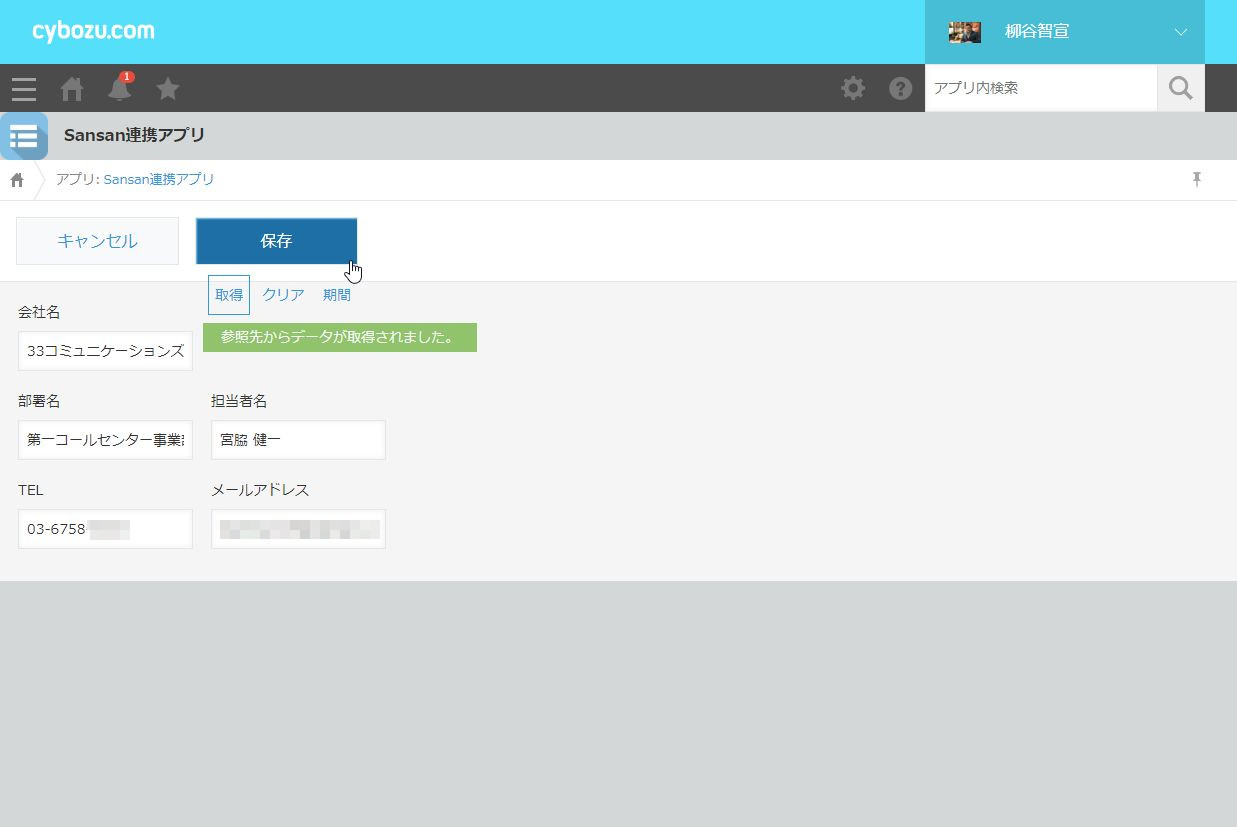This screenshot has width=1237, height=827.
Task: Open the Sansan連携アプリ breadcrumb link
Action: pyautogui.click(x=159, y=180)
